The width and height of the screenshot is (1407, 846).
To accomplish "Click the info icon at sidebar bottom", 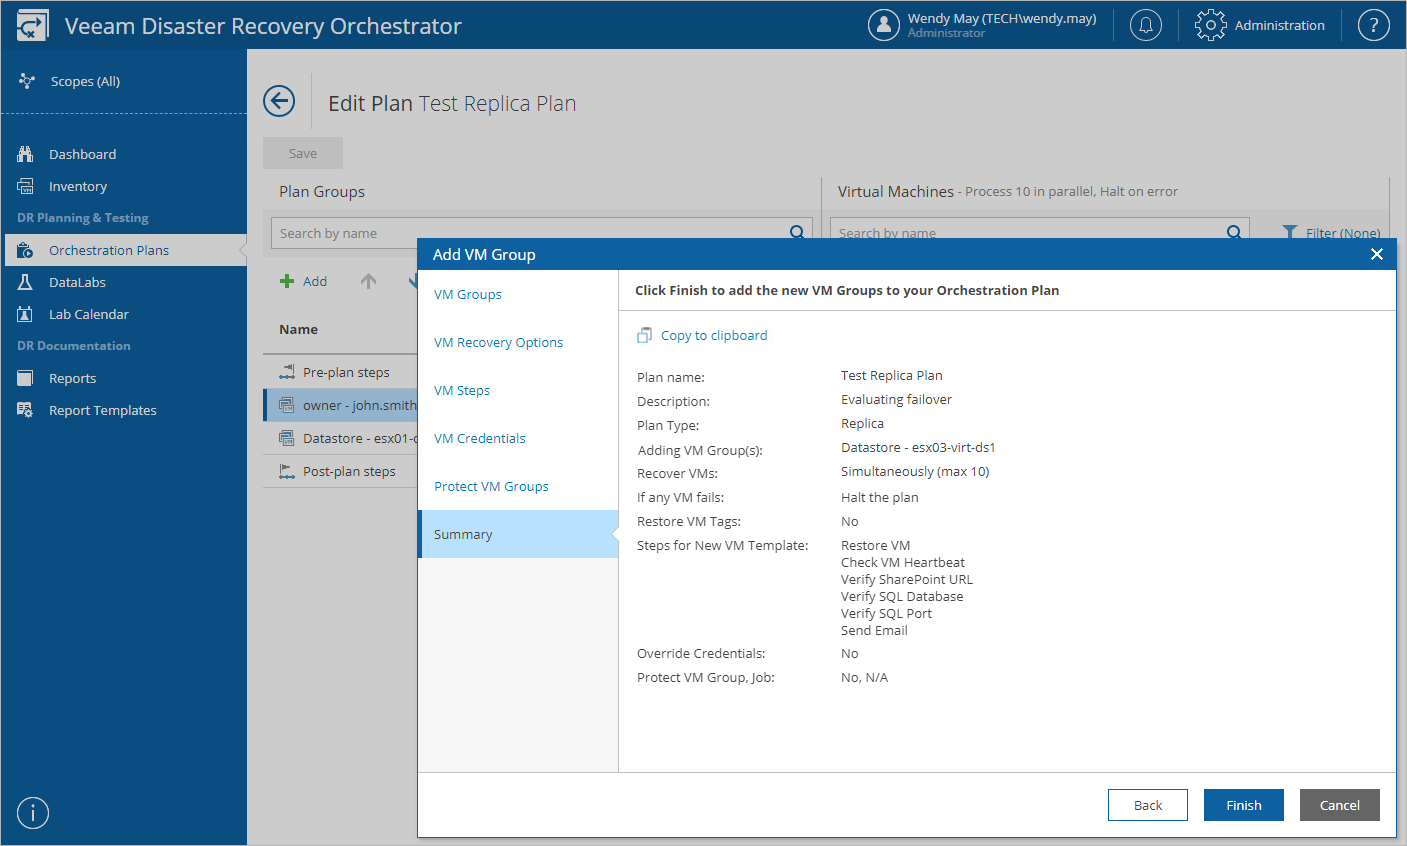I will click(x=33, y=813).
